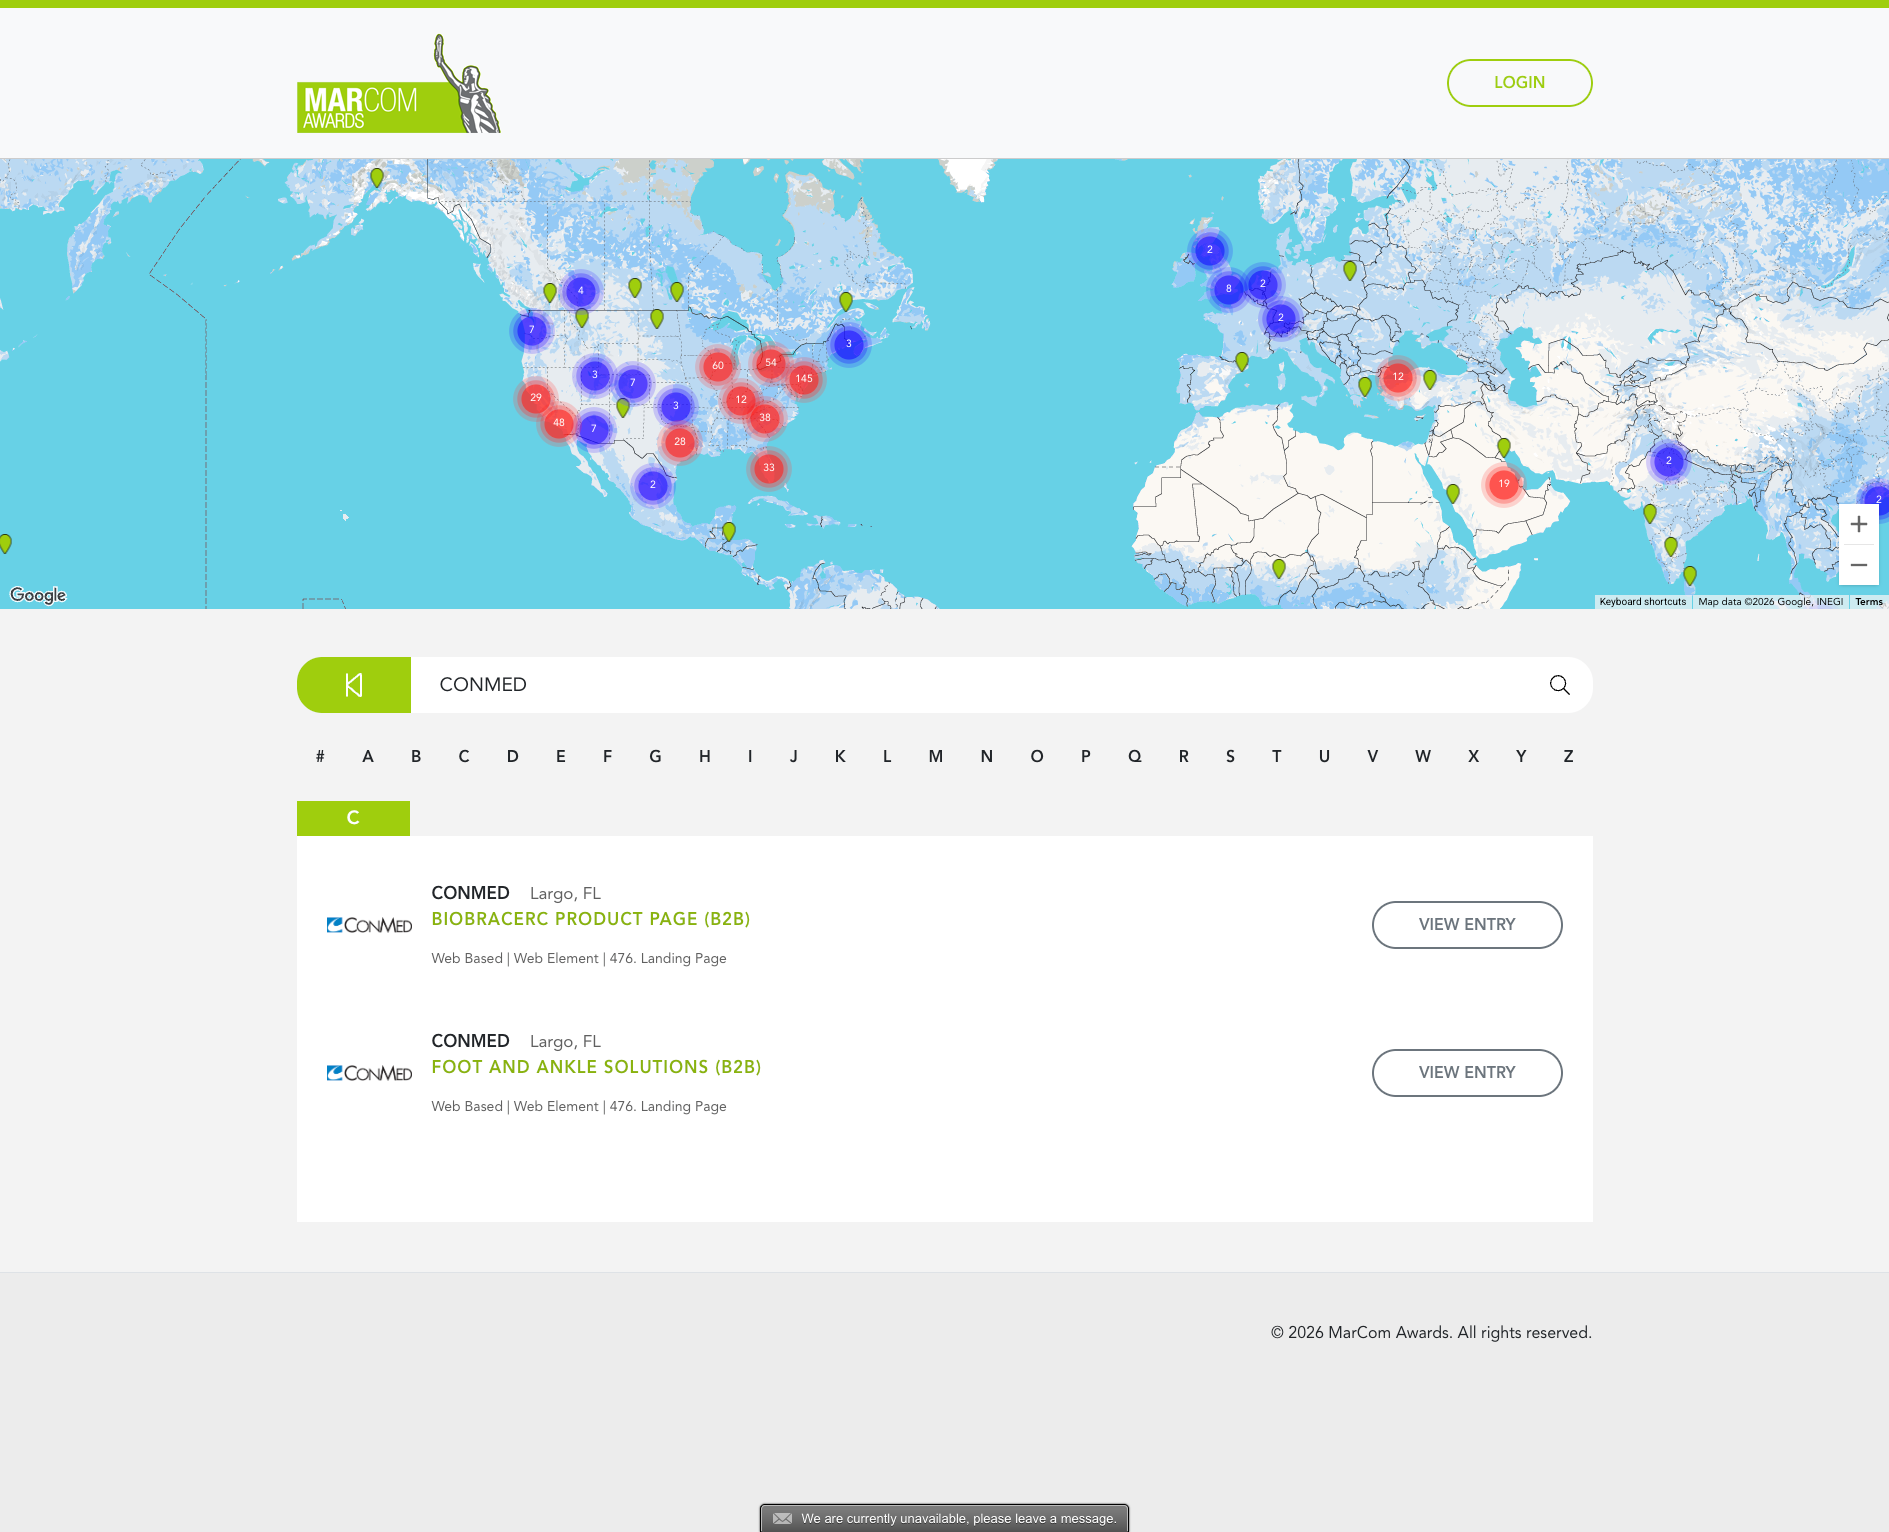View entry for Foot and Ankle Solutions
1889x1532 pixels.
coord(1467,1073)
